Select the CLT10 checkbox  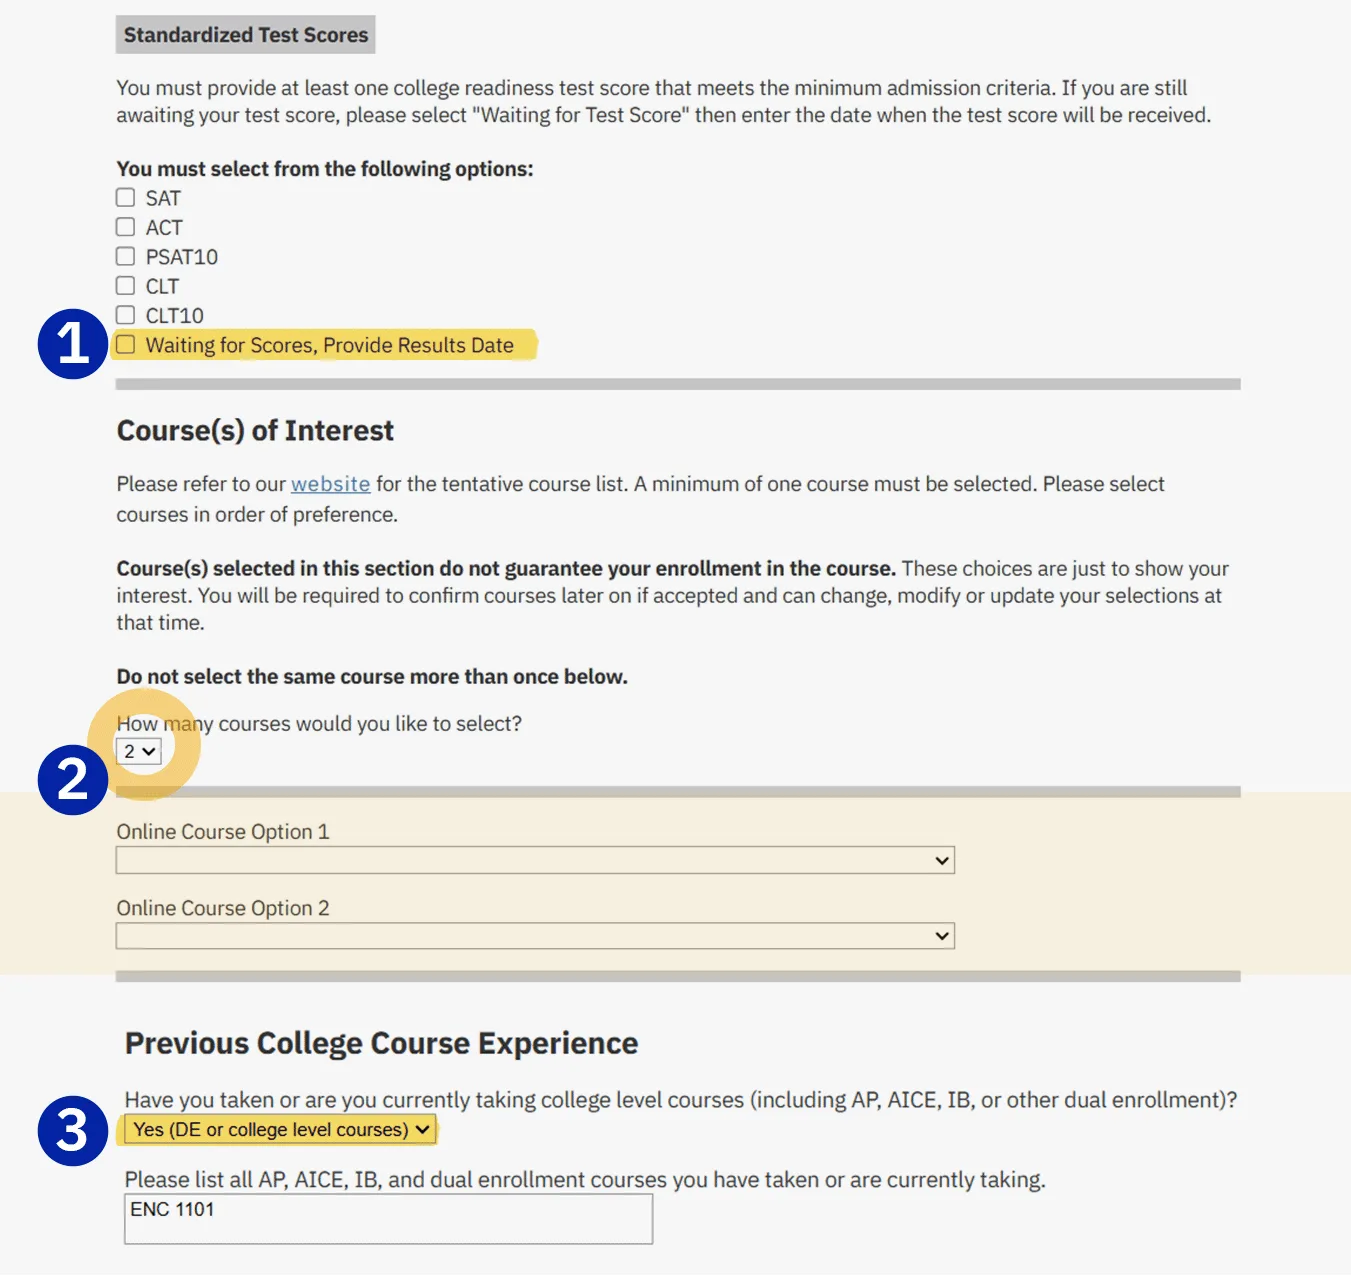pyautogui.click(x=125, y=315)
